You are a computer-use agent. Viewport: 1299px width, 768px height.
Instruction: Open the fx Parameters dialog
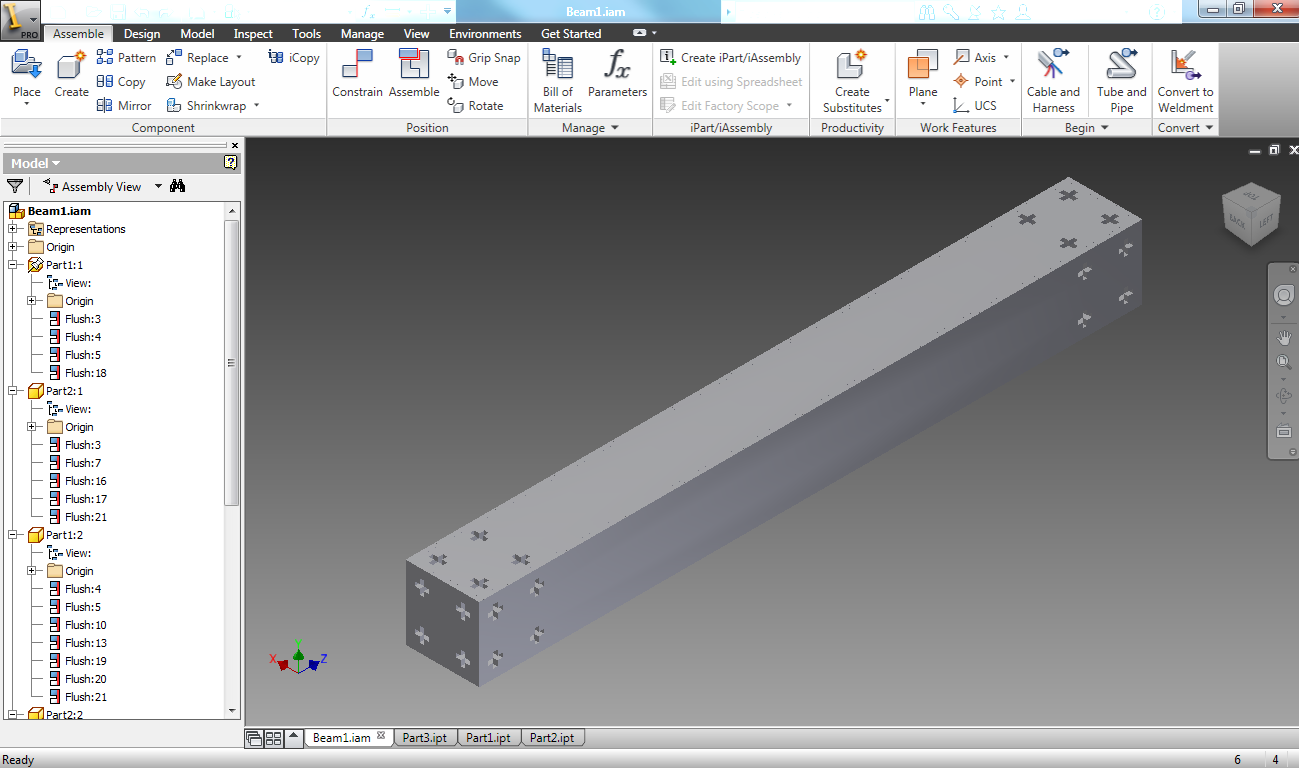617,76
